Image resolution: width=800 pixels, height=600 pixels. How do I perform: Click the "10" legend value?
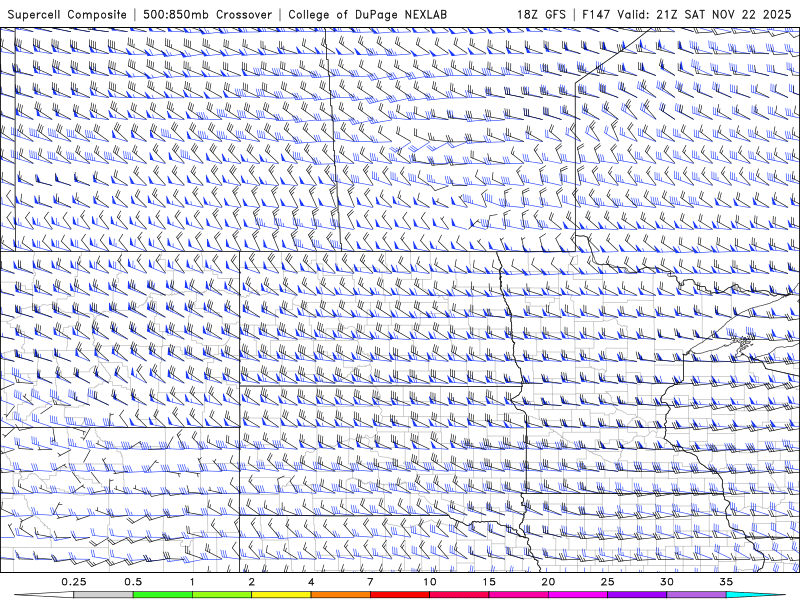click(x=430, y=582)
